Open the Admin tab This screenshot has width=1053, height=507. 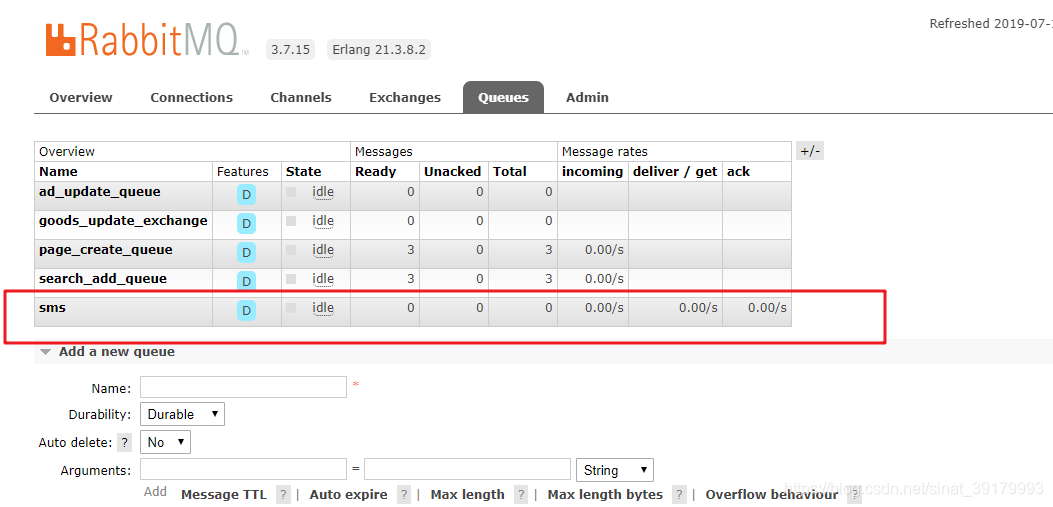point(587,97)
